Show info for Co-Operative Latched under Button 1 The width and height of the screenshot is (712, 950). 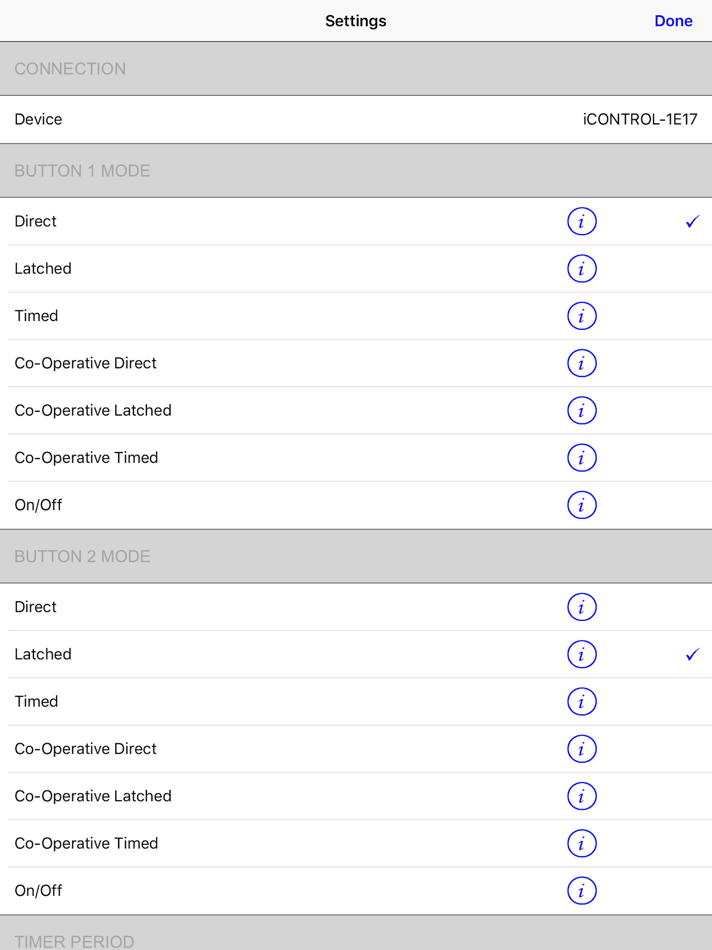pyautogui.click(x=582, y=410)
